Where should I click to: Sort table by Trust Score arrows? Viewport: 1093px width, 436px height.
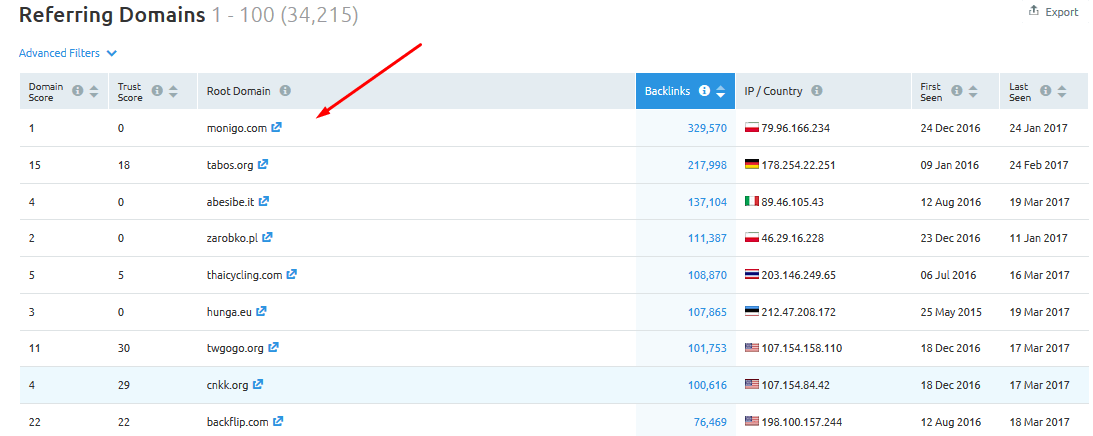(174, 91)
